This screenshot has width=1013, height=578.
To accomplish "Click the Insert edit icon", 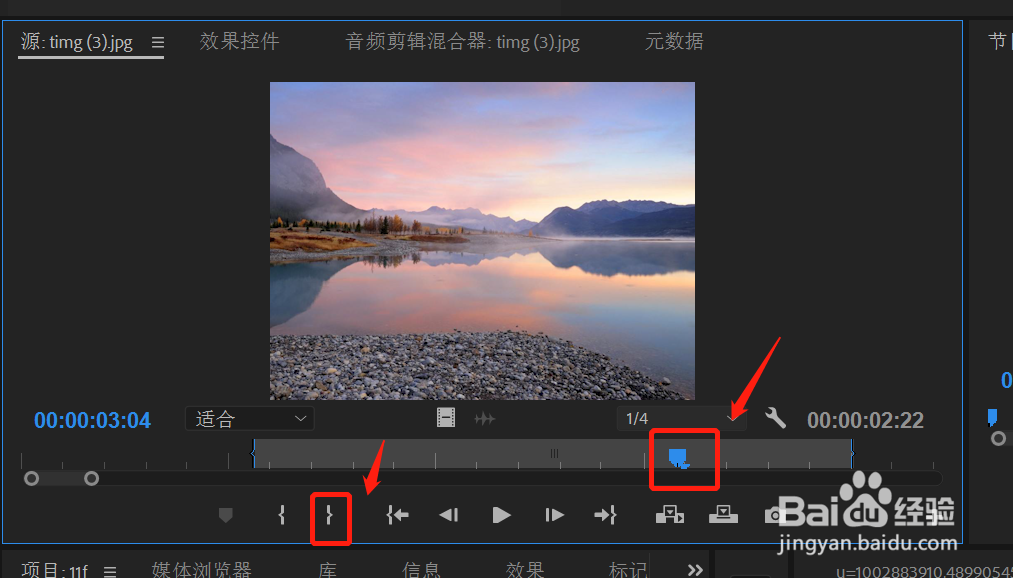I will [x=669, y=515].
